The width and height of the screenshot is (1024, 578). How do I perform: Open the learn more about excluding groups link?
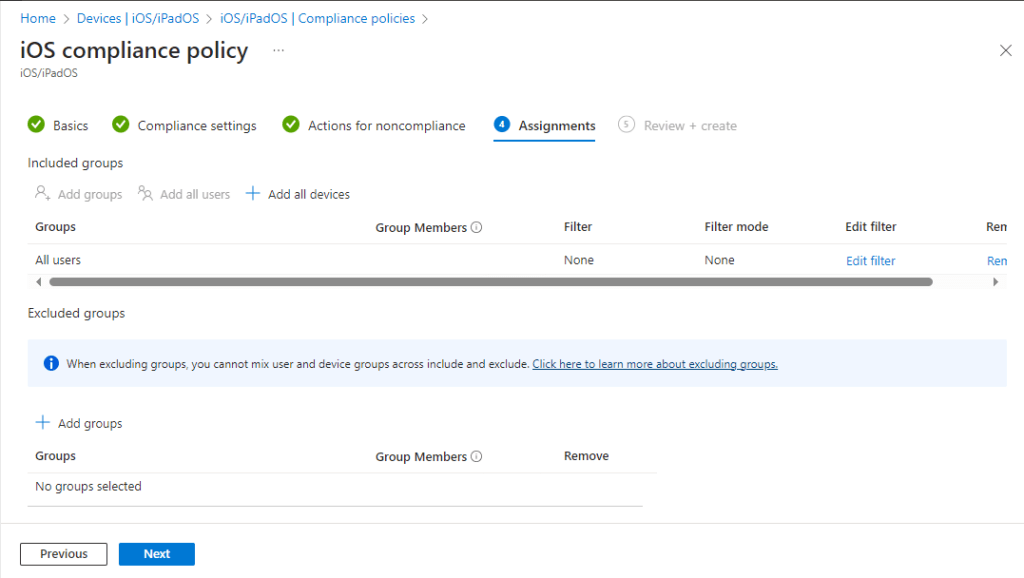tap(655, 364)
